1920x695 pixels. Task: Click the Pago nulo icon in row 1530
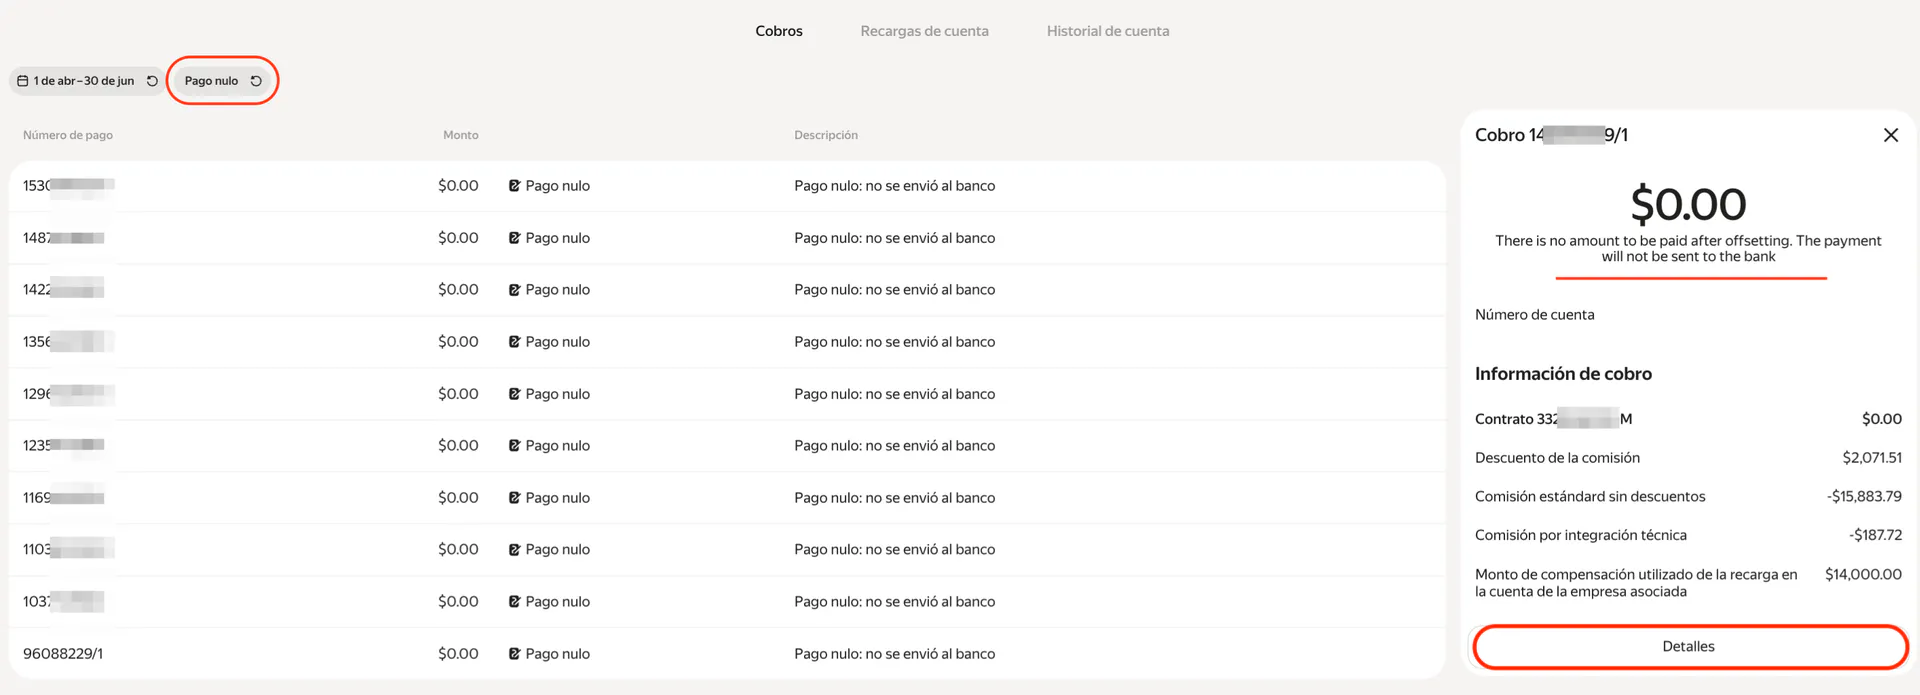(x=514, y=186)
